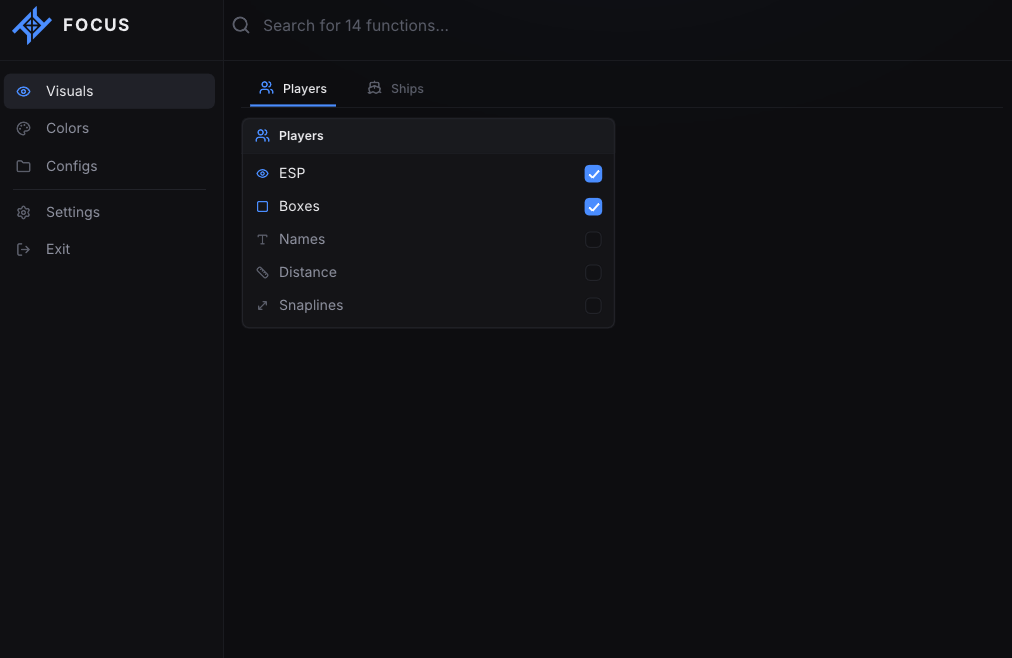Click the ruler icon beside Distance

[x=262, y=272]
